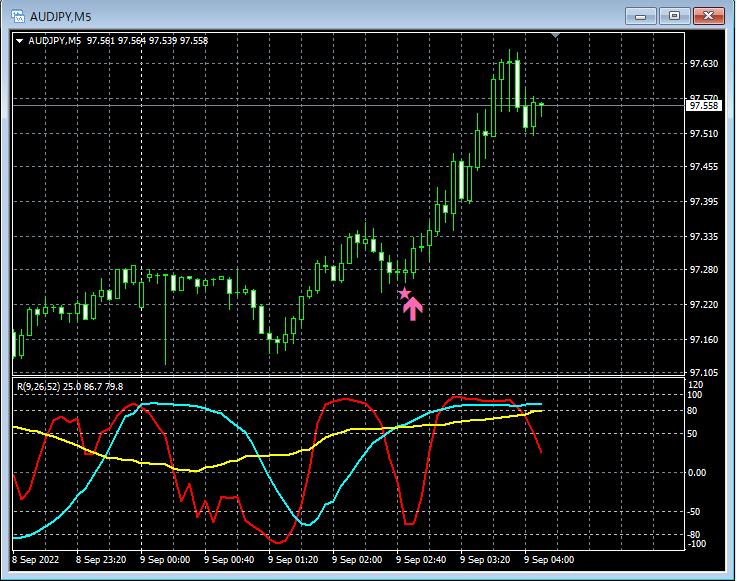Click the 97.395 price scale label
The height and width of the screenshot is (581, 737).
pyautogui.click(x=704, y=202)
